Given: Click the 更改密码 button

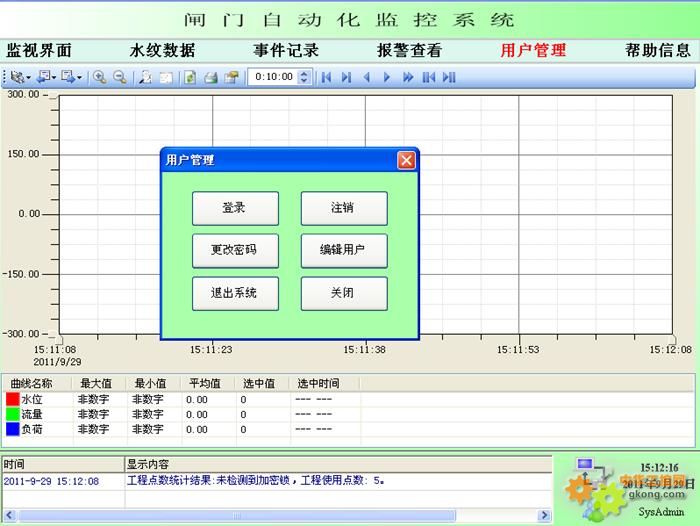Looking at the screenshot, I should pos(235,250).
